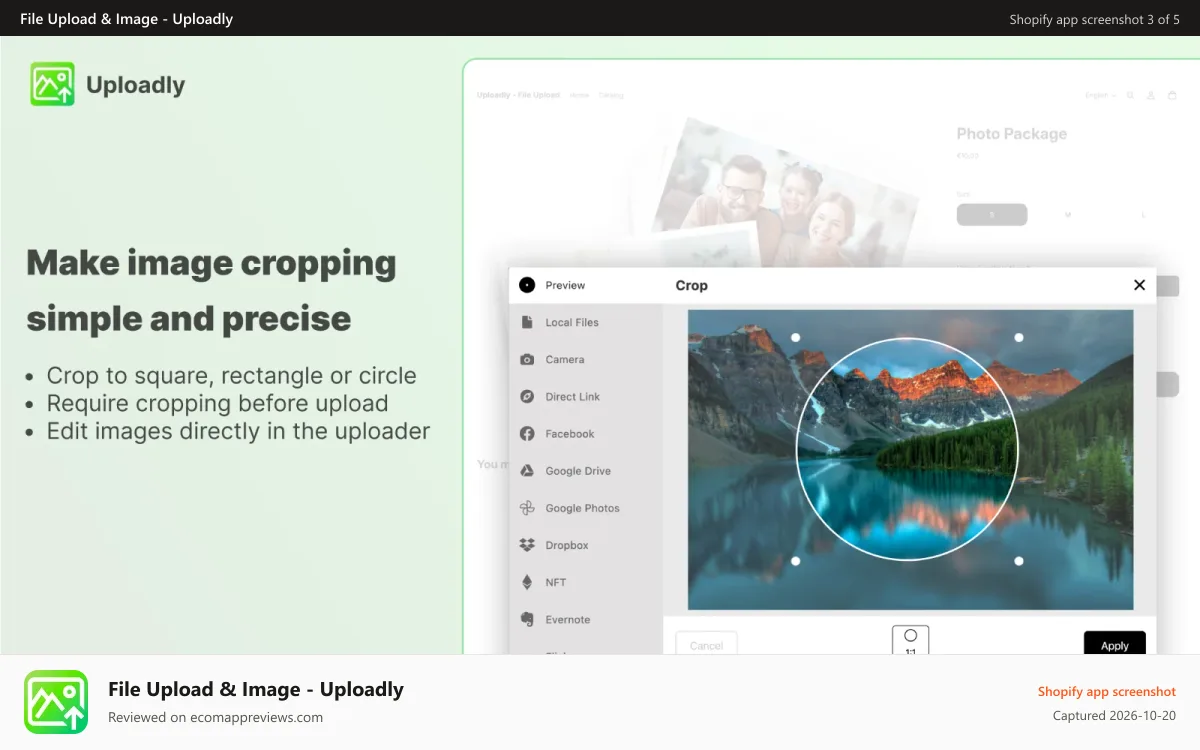
Task: Close the Crop dialog
Action: 1139,285
